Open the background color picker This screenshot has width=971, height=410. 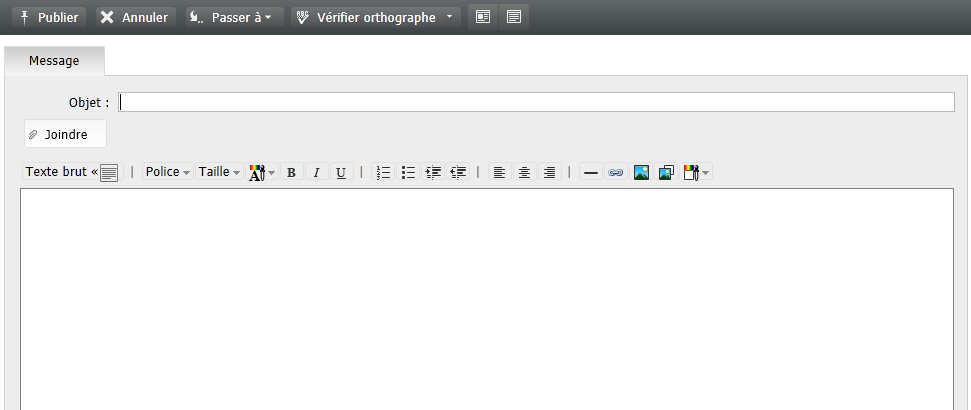click(x=696, y=172)
